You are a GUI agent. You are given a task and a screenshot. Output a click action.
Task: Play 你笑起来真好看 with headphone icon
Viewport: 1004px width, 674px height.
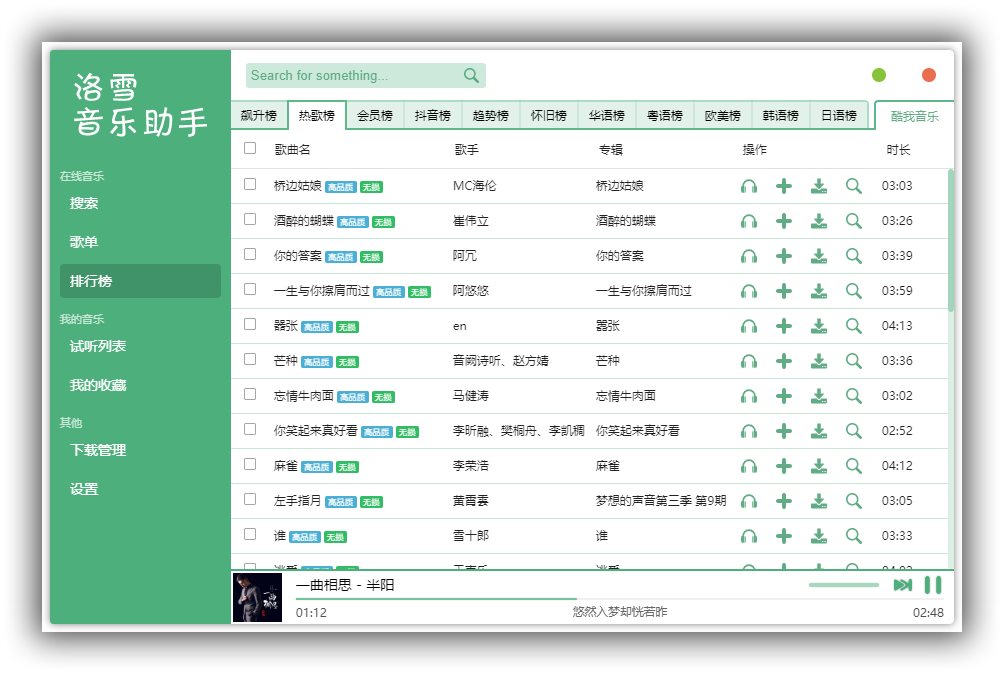tap(749, 431)
